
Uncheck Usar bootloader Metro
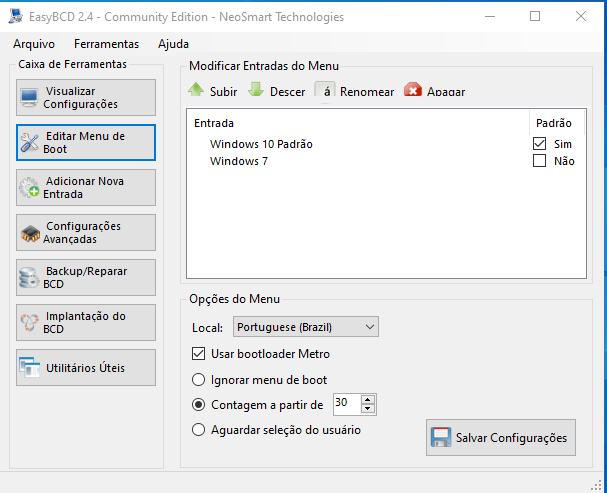click(x=199, y=354)
